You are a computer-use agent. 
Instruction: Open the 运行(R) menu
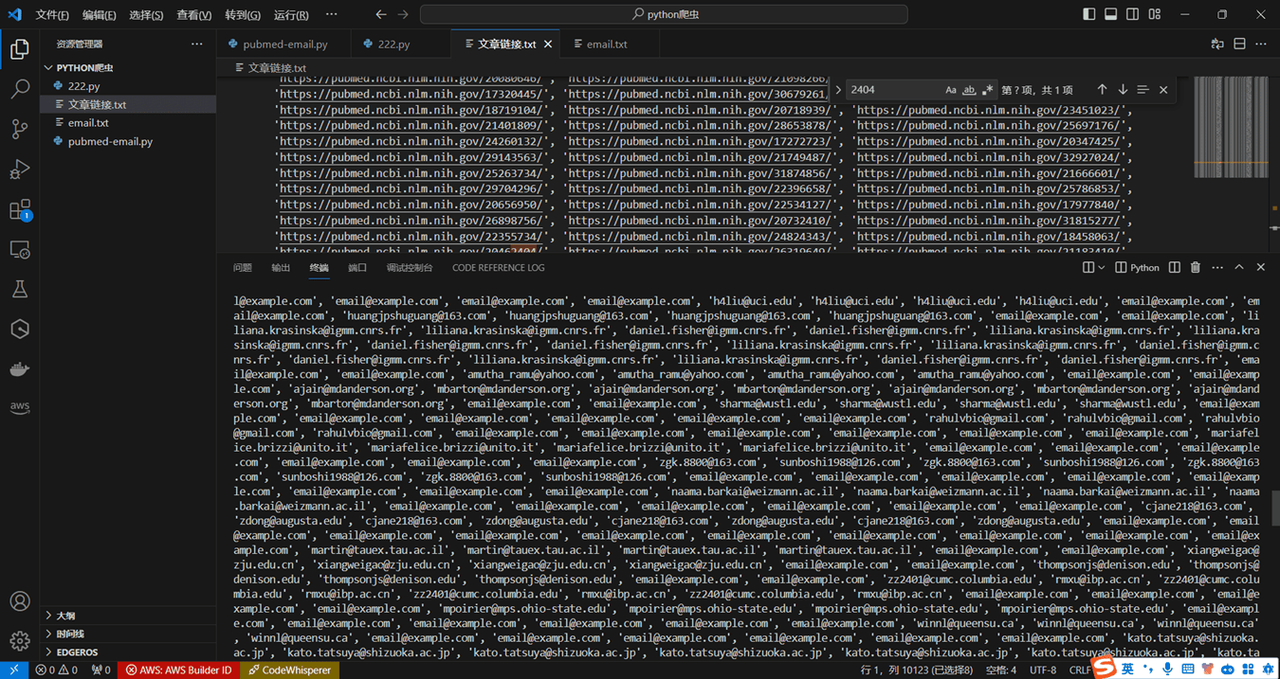(290, 15)
